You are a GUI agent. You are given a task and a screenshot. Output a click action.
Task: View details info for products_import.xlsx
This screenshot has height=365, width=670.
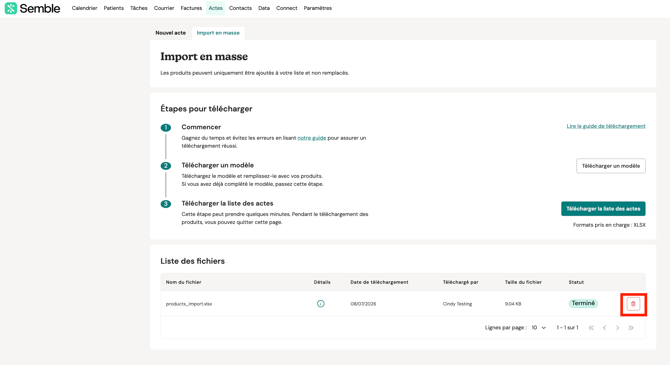[x=320, y=304]
